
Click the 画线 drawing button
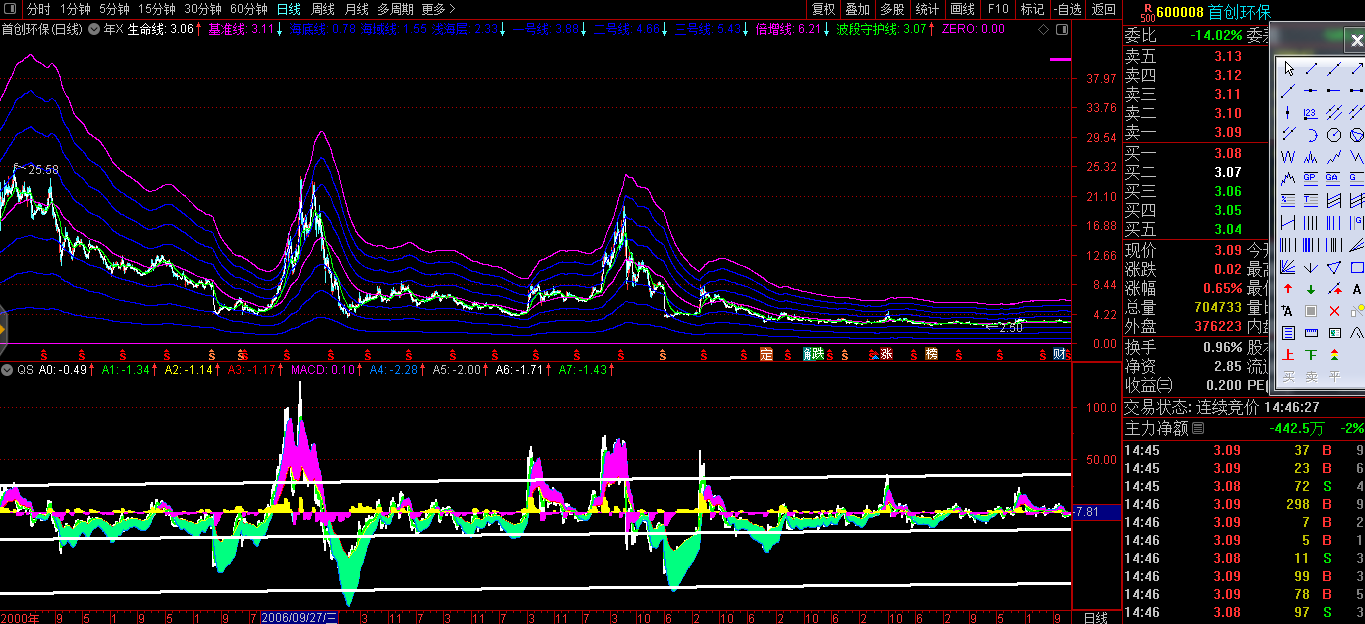[962, 9]
